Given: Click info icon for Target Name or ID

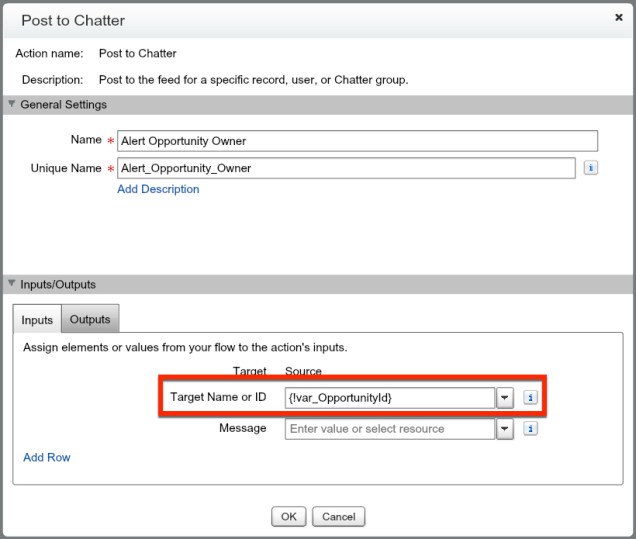Looking at the screenshot, I should pyautogui.click(x=531, y=398).
